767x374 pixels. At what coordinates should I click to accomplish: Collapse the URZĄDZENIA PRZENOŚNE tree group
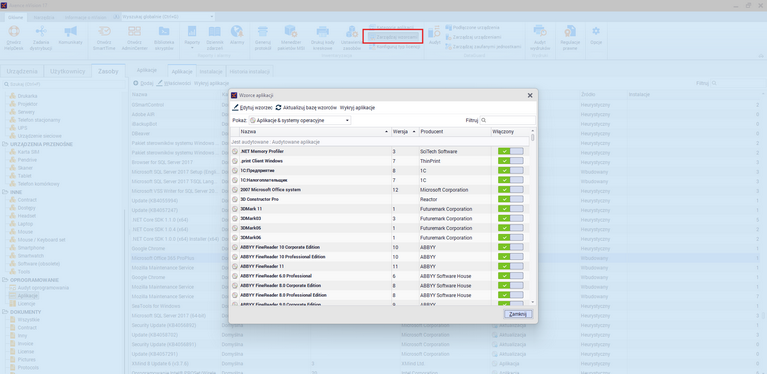tap(4, 144)
